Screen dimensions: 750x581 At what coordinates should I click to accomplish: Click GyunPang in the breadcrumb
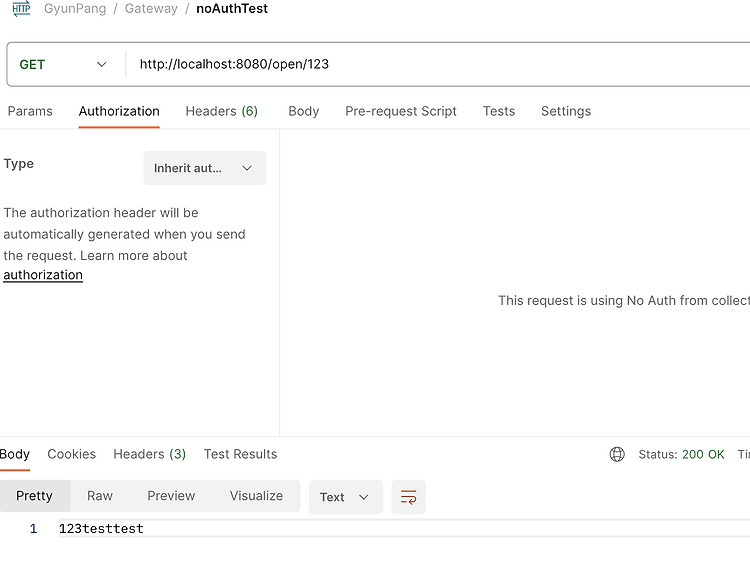75,9
